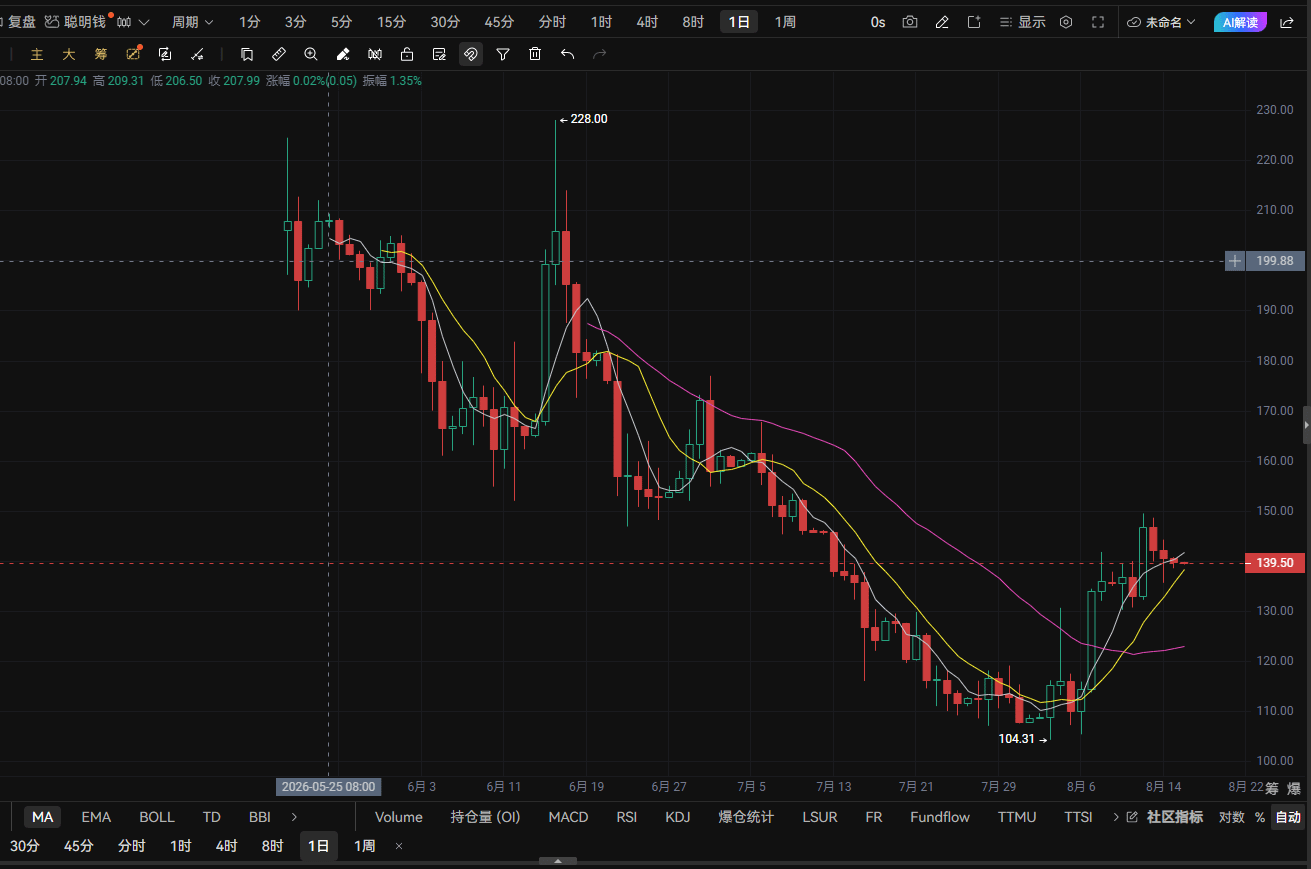Toggle the 主 main-force indicator
Viewport: 1311px width, 869px height.
coord(37,54)
